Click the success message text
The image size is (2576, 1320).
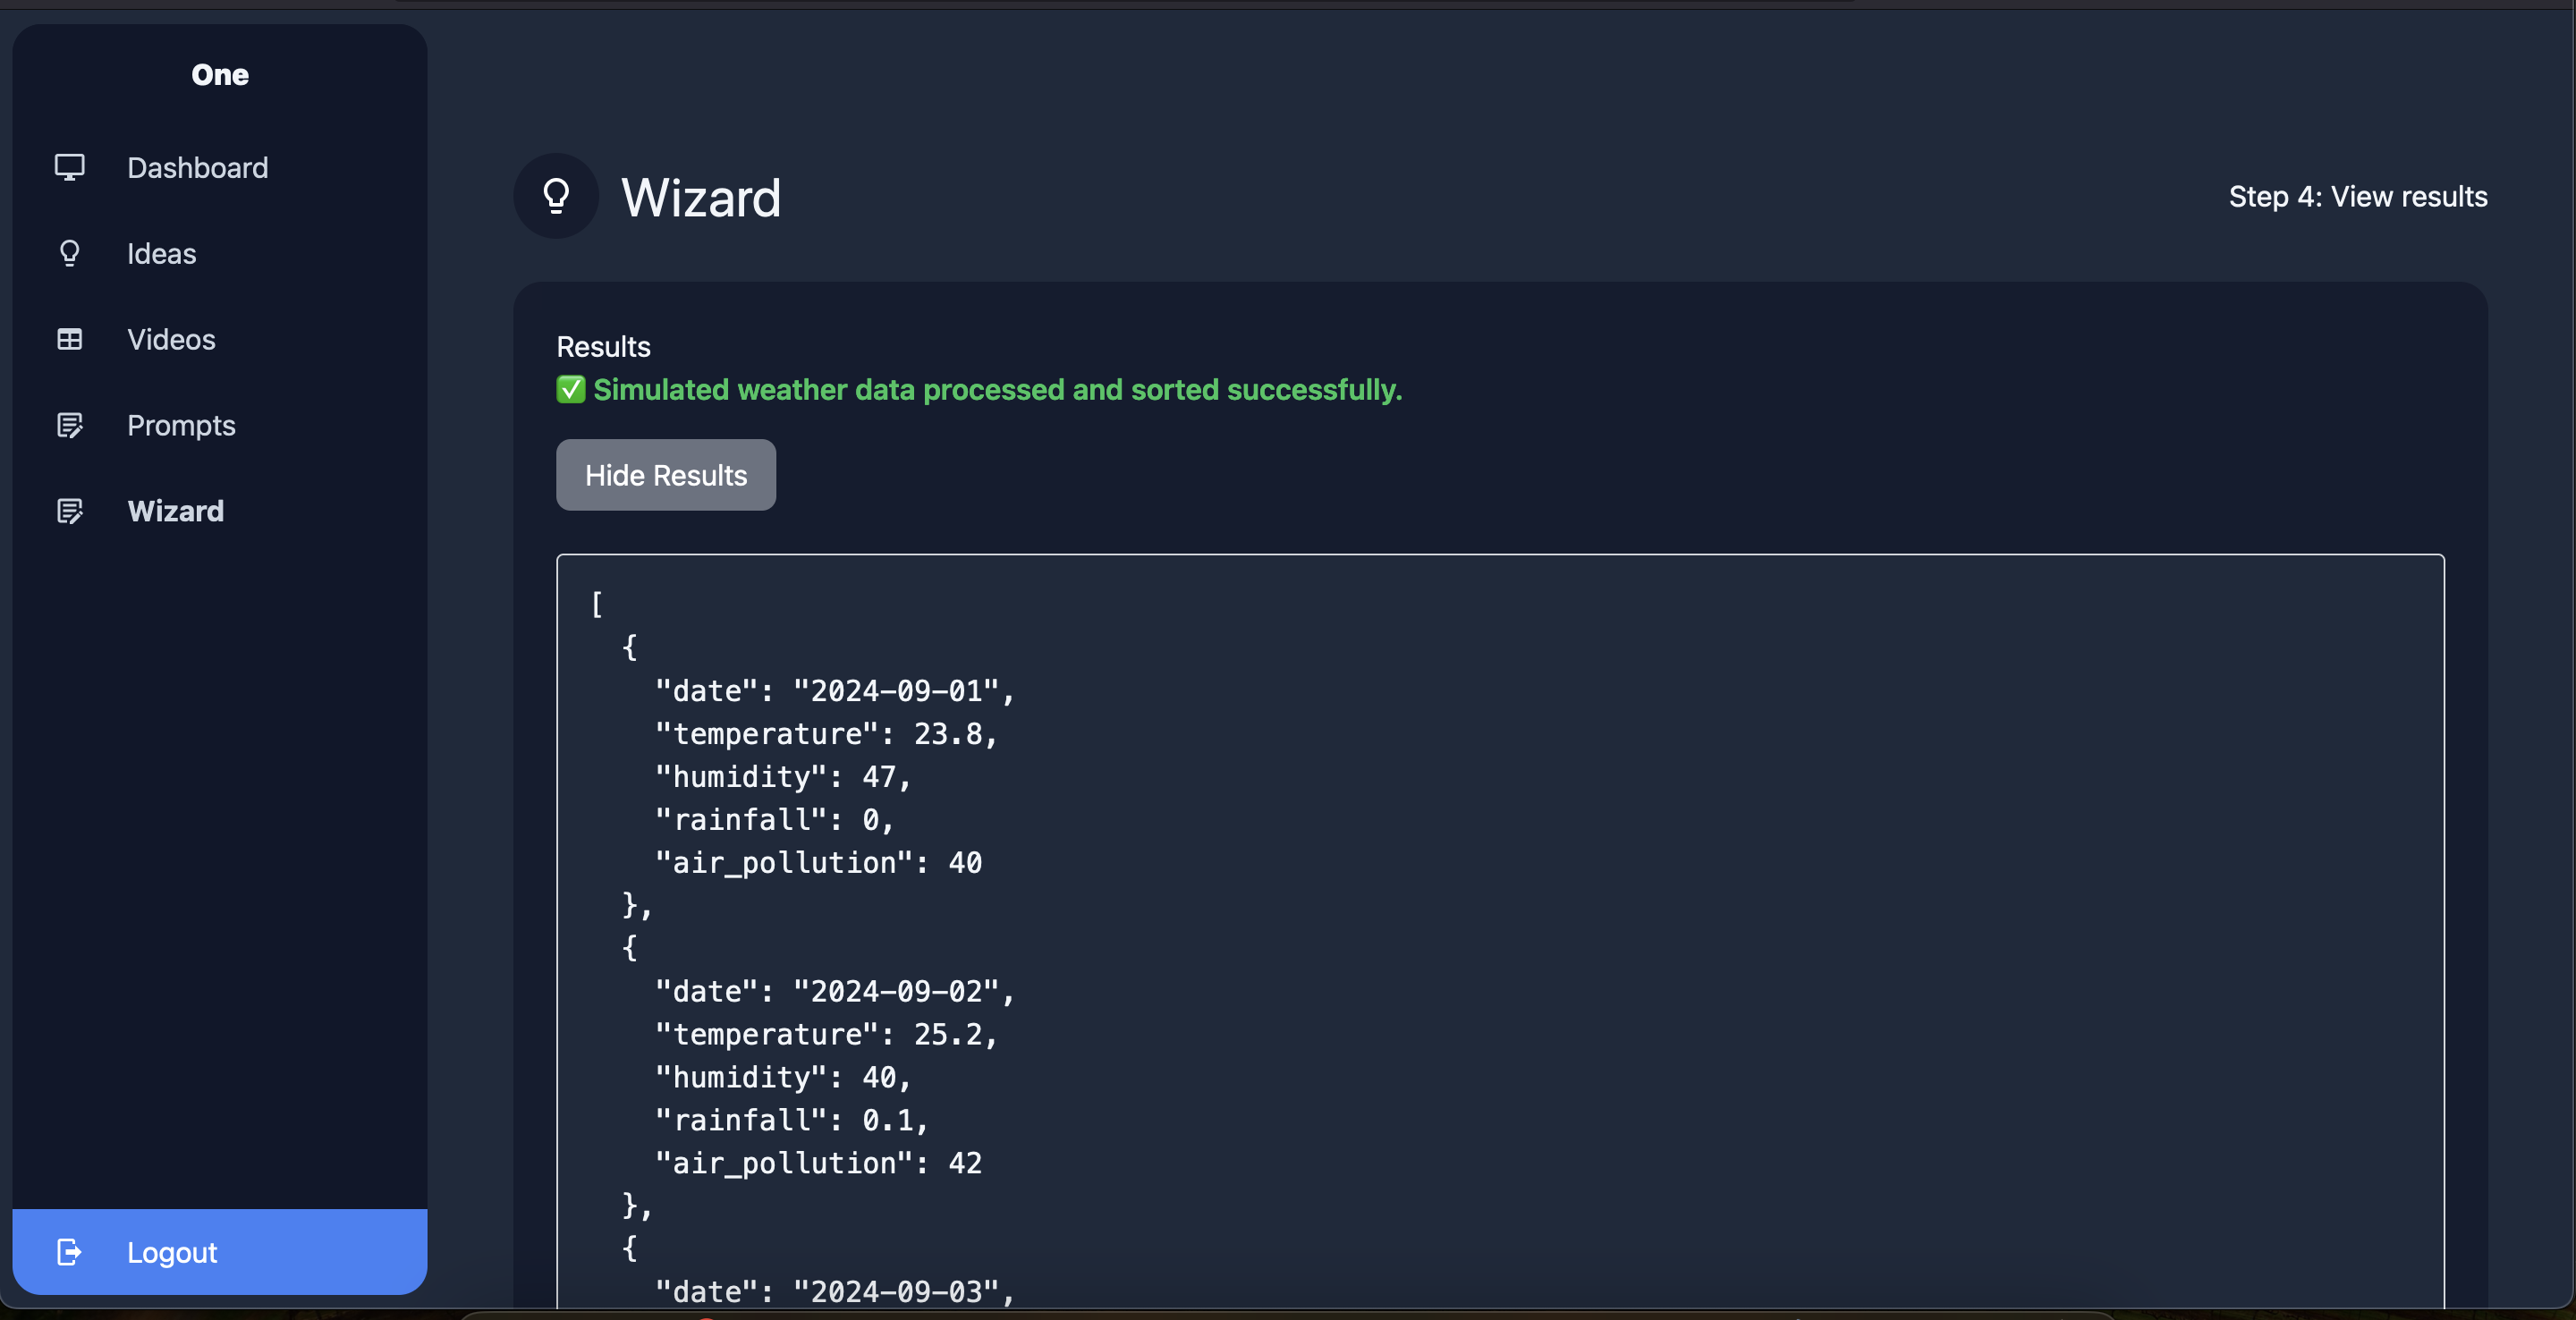point(997,389)
